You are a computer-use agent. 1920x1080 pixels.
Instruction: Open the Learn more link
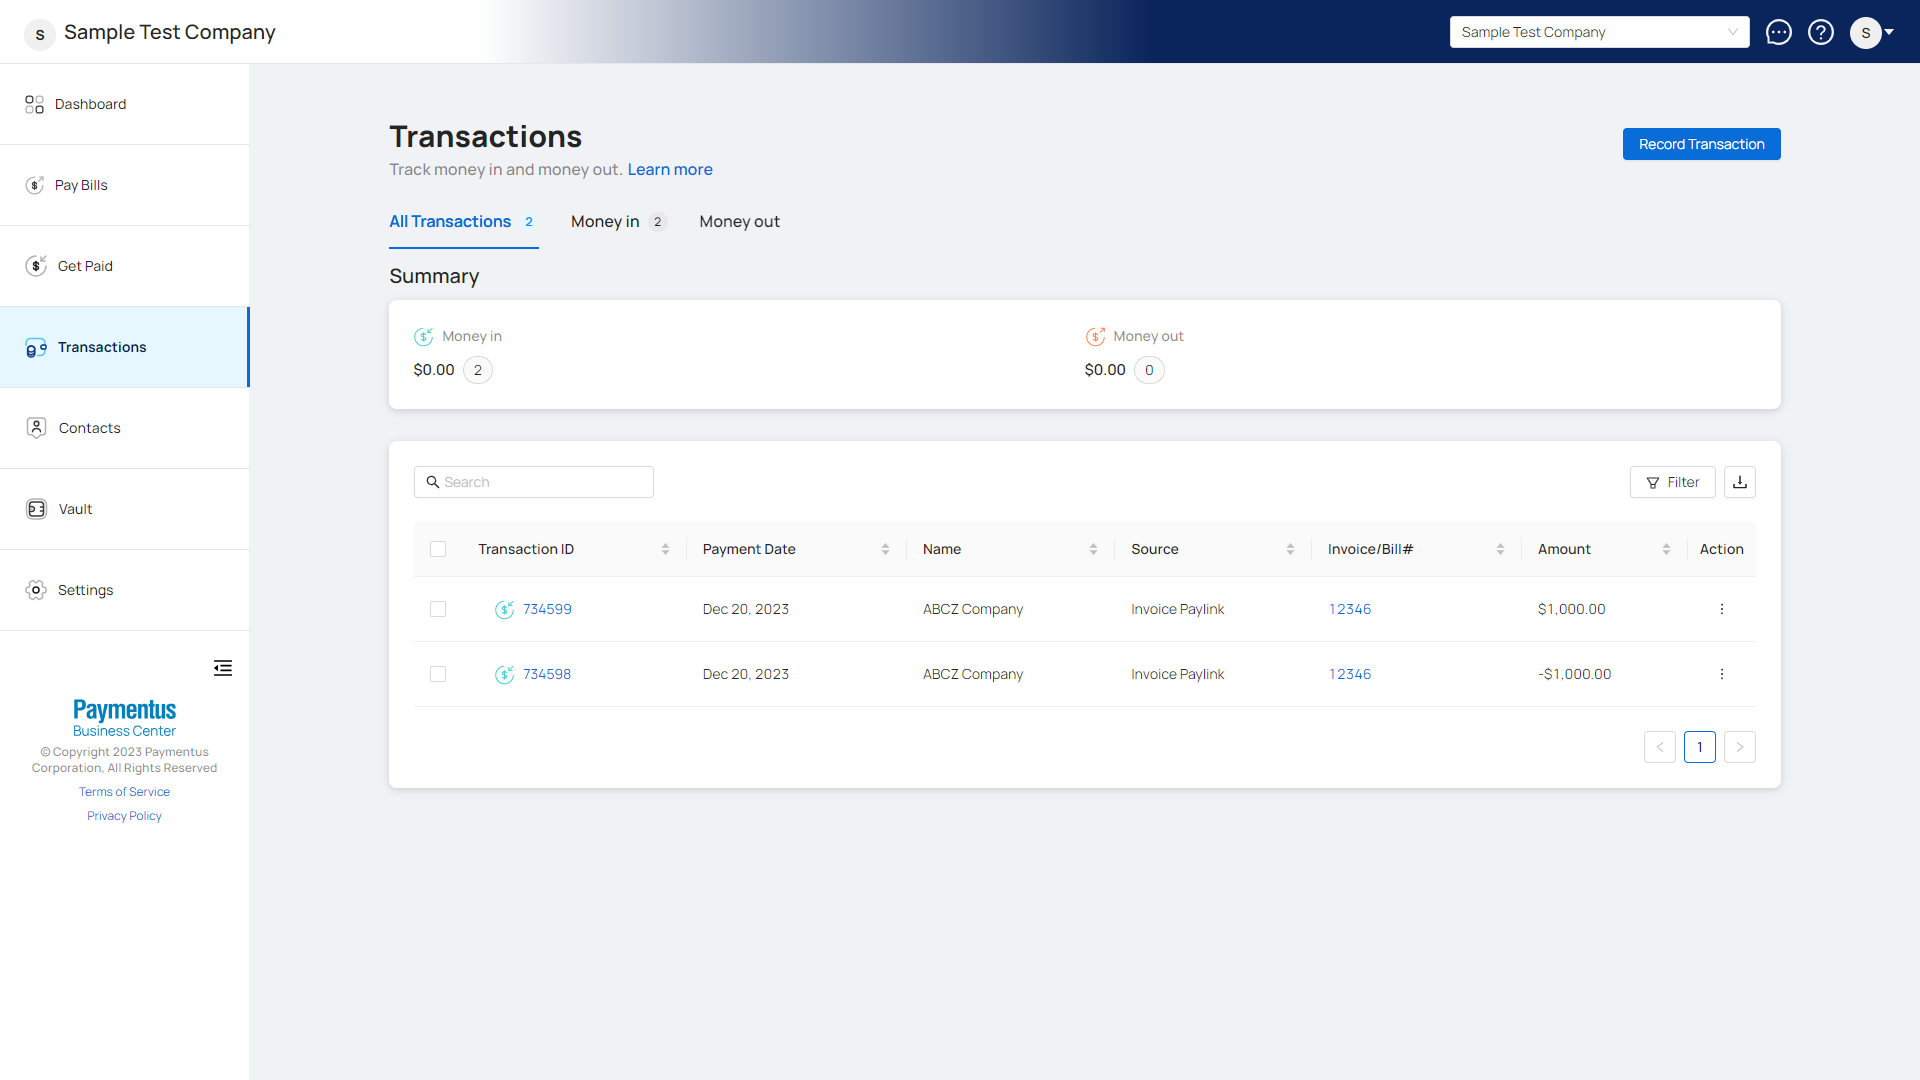[x=670, y=170]
